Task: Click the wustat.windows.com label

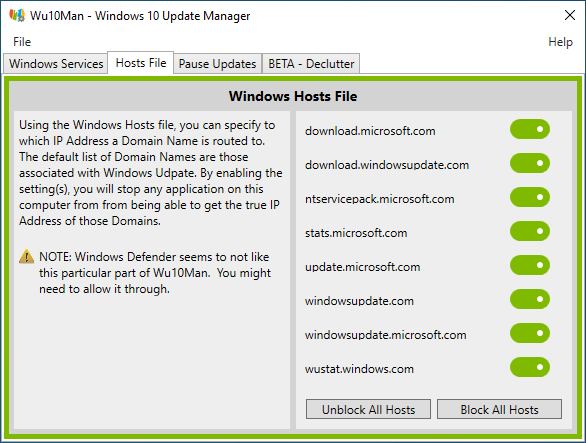Action: (359, 369)
